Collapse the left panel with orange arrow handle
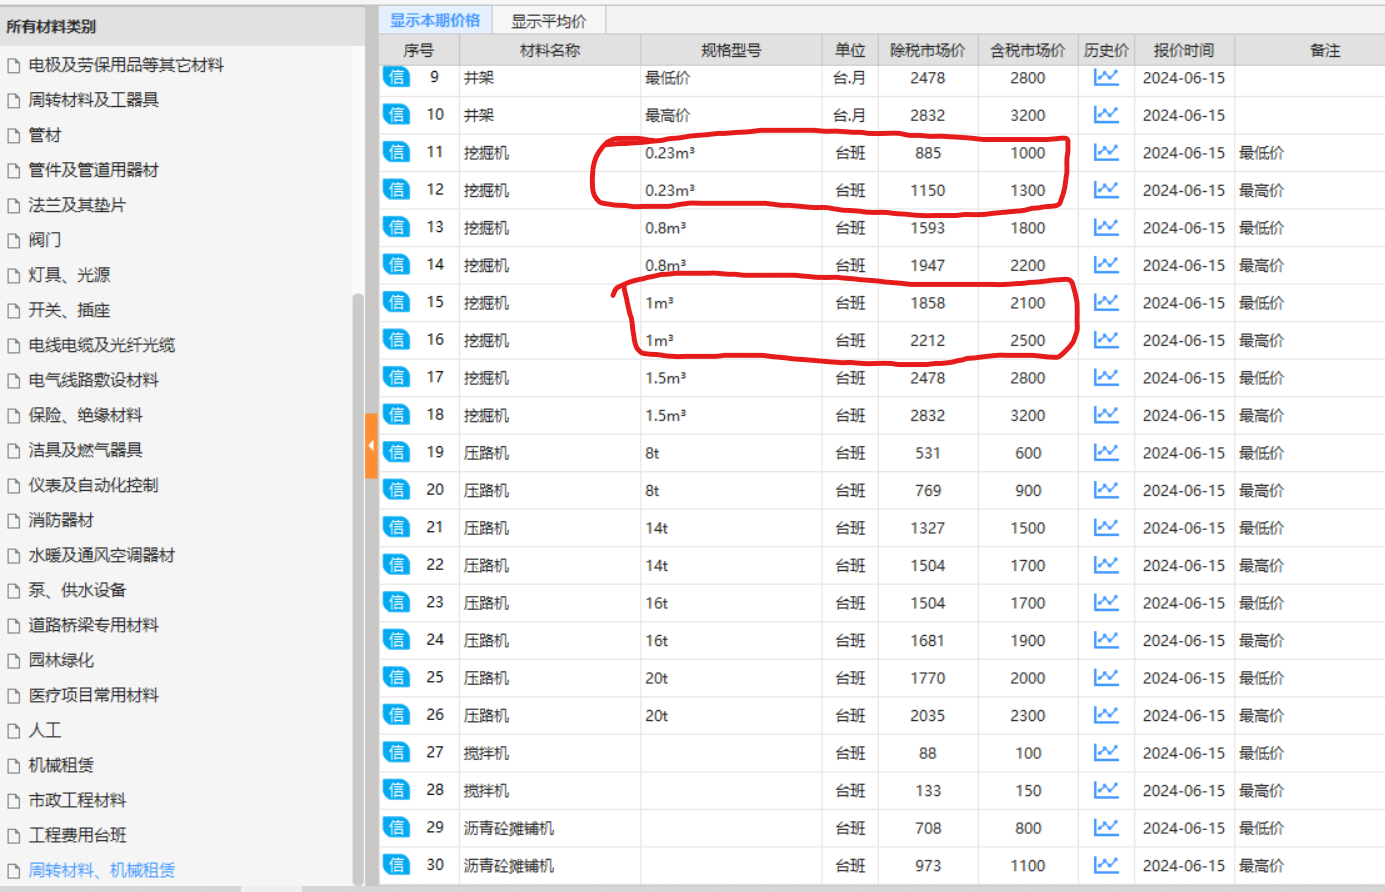This screenshot has height=892, width=1385. coord(371,445)
